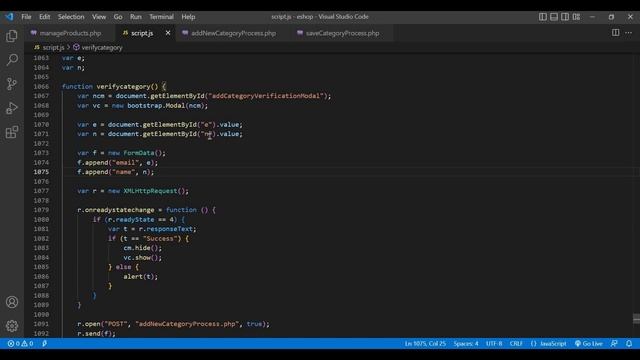Open the Help menu

coord(188,17)
